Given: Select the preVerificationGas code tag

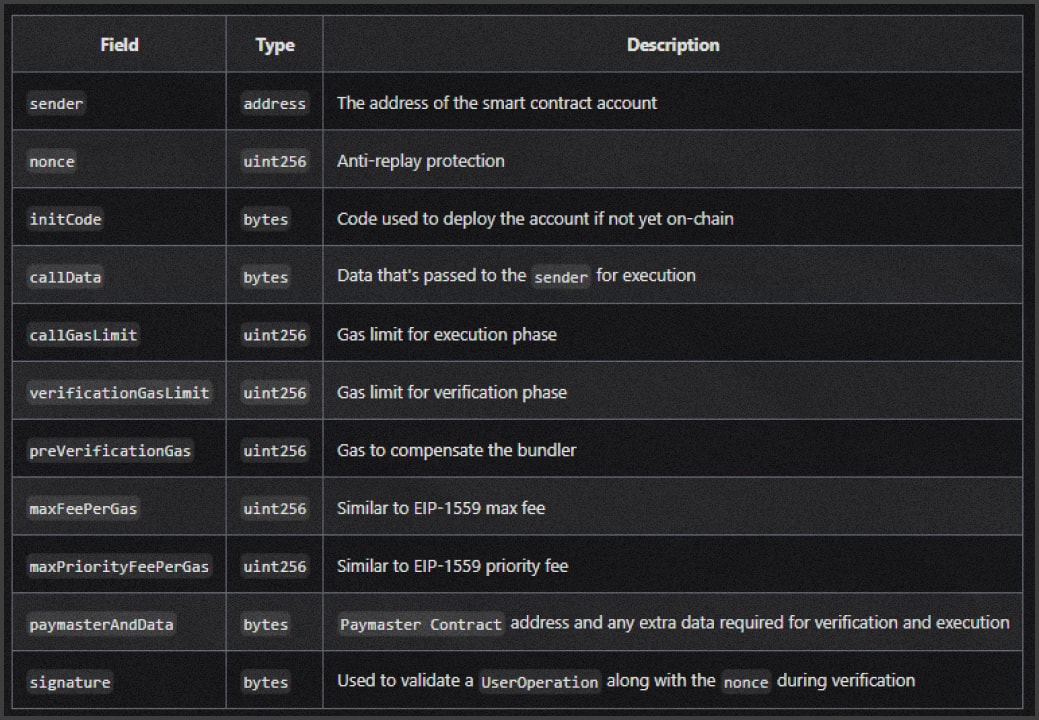Looking at the screenshot, I should 110,451.
